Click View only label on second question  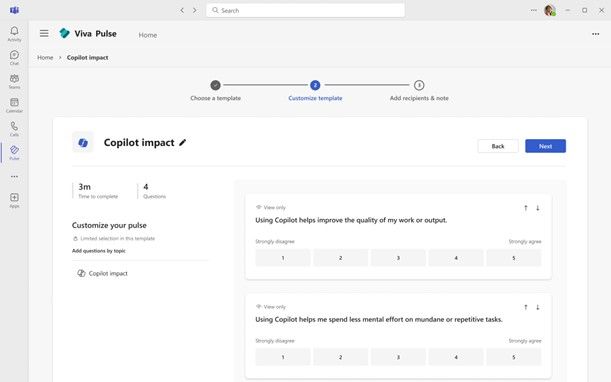271,307
